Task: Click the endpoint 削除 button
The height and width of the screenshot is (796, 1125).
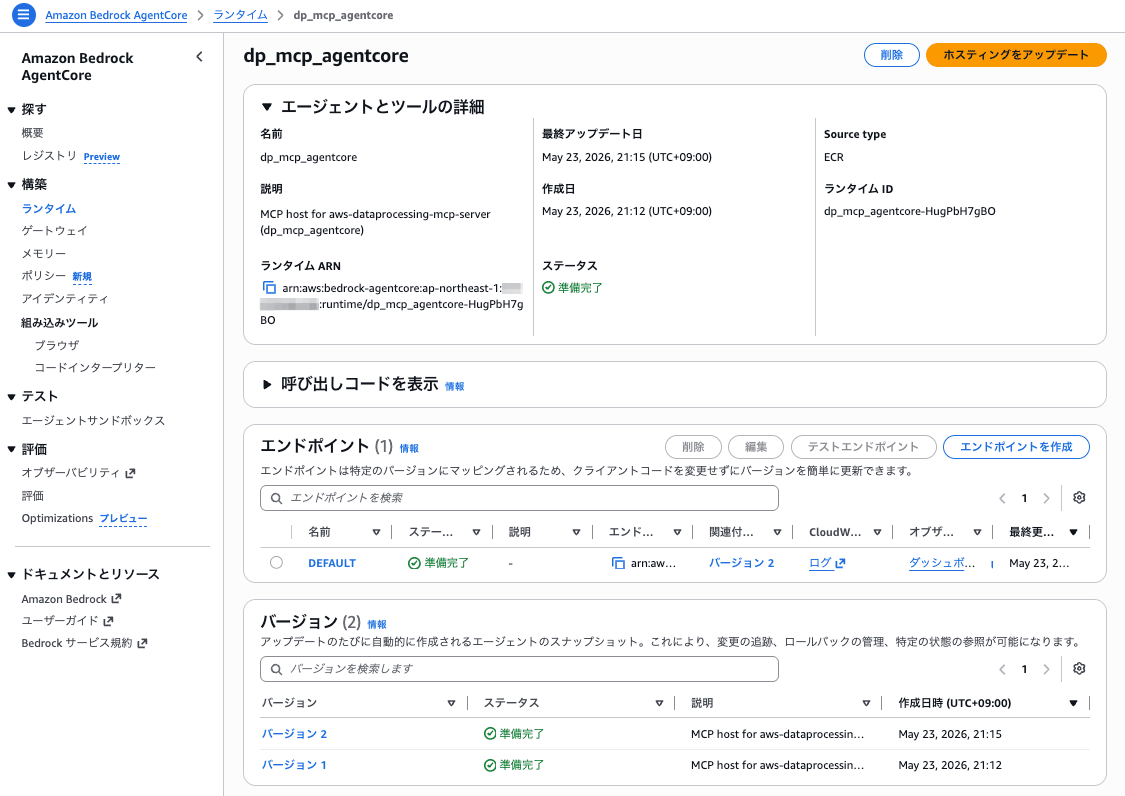Action: 693,446
